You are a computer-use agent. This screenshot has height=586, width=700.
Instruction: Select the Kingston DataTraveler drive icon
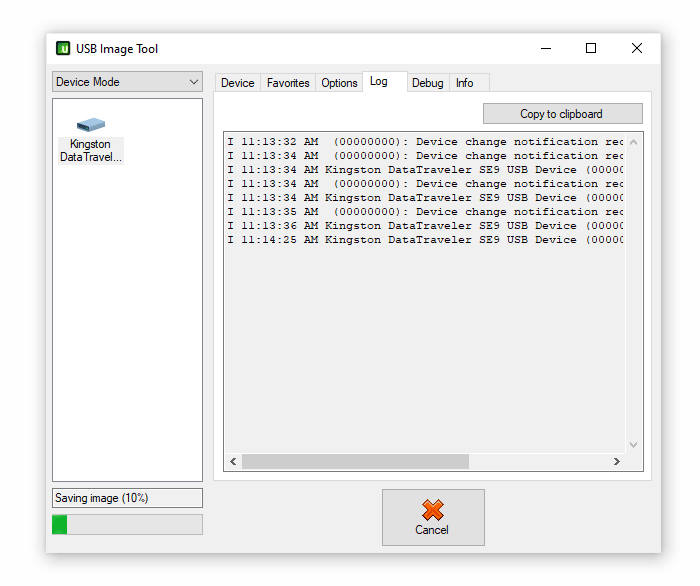click(x=91, y=125)
